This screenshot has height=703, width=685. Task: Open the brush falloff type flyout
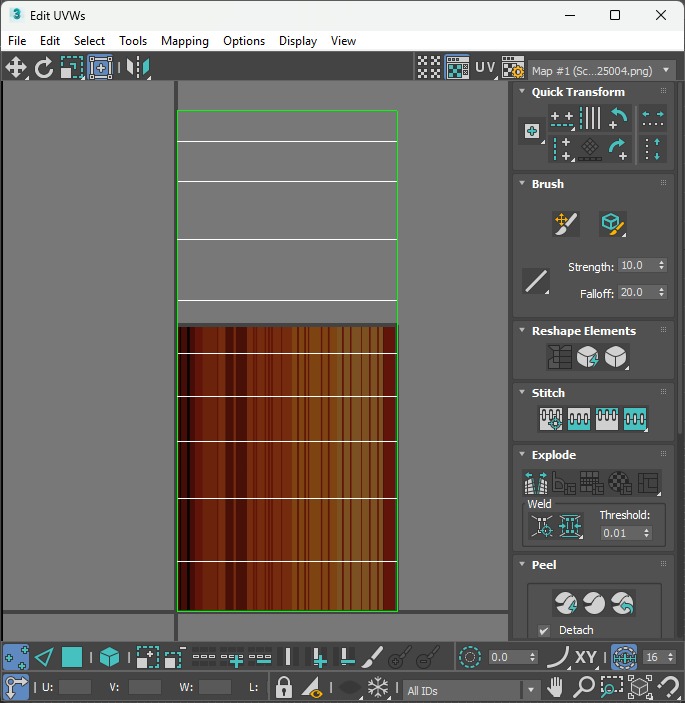pyautogui.click(x=536, y=281)
